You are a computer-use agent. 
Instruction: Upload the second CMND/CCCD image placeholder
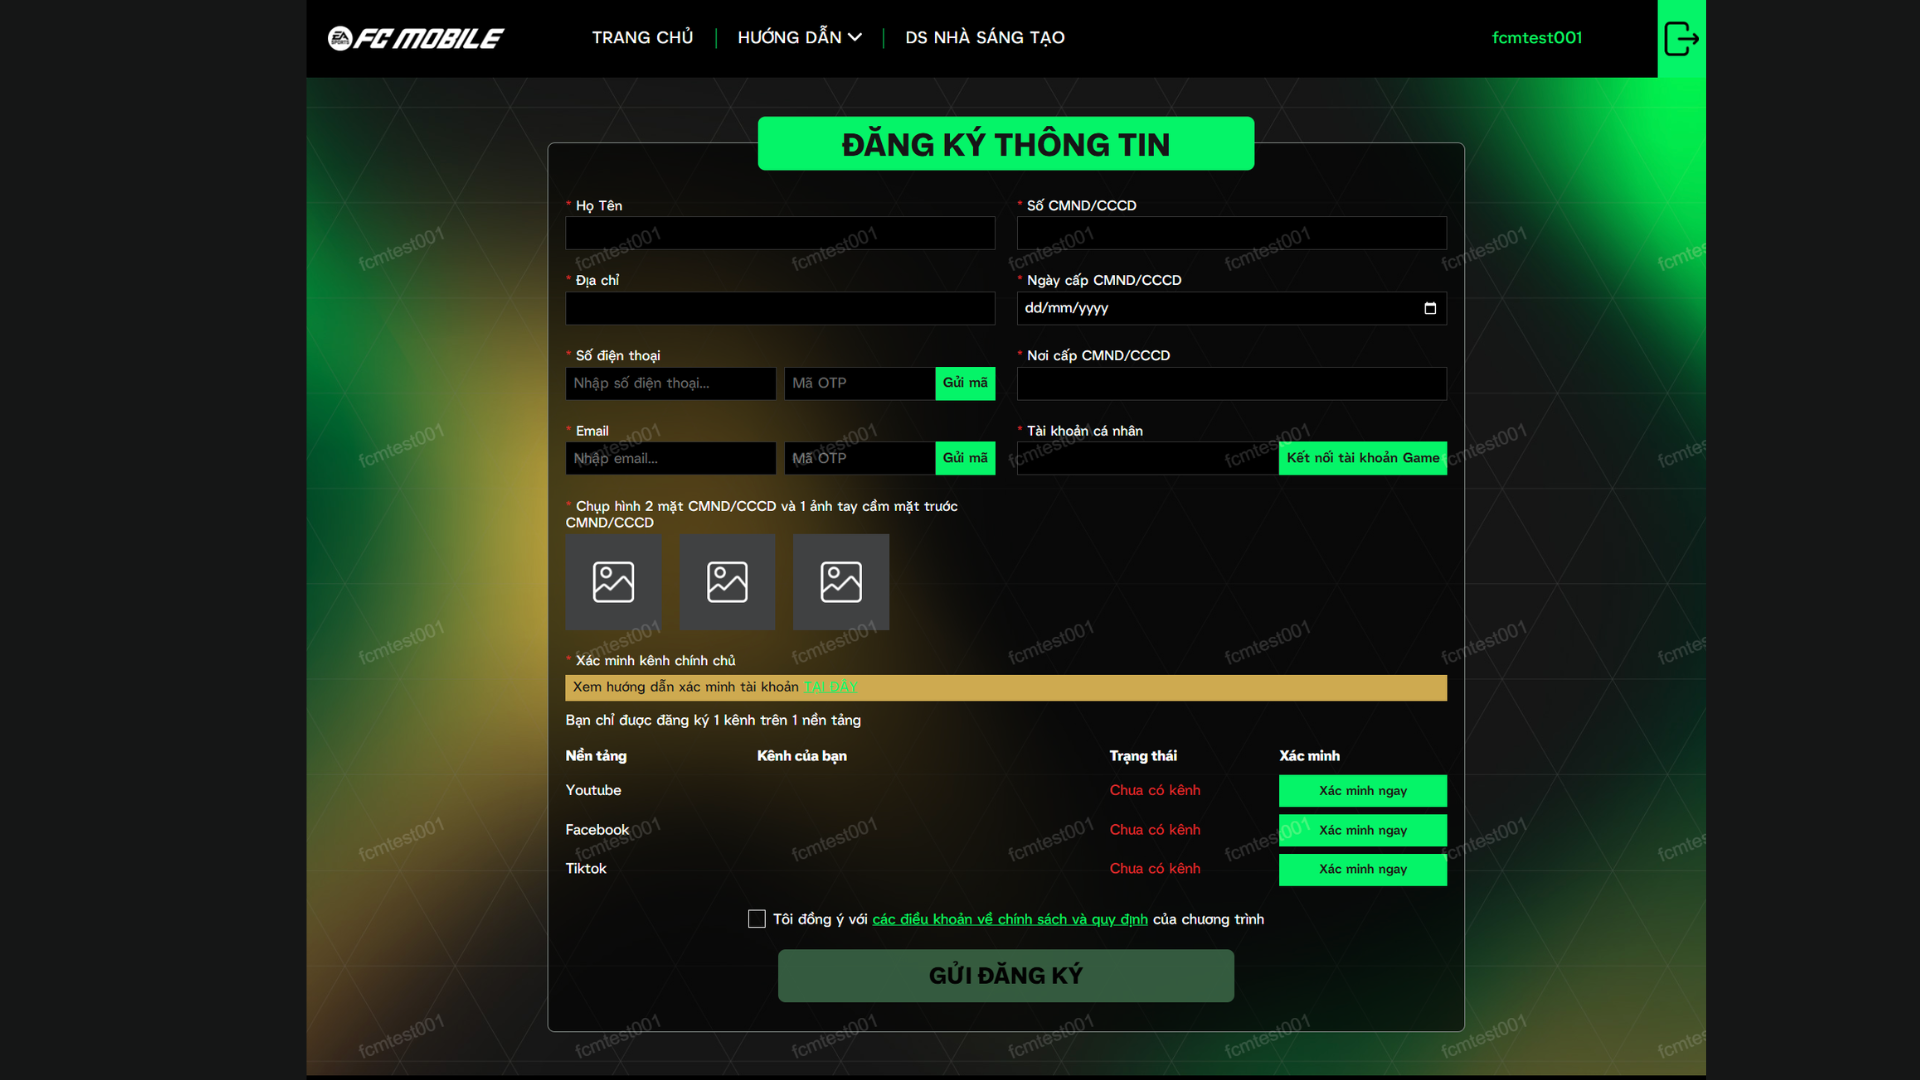click(727, 582)
